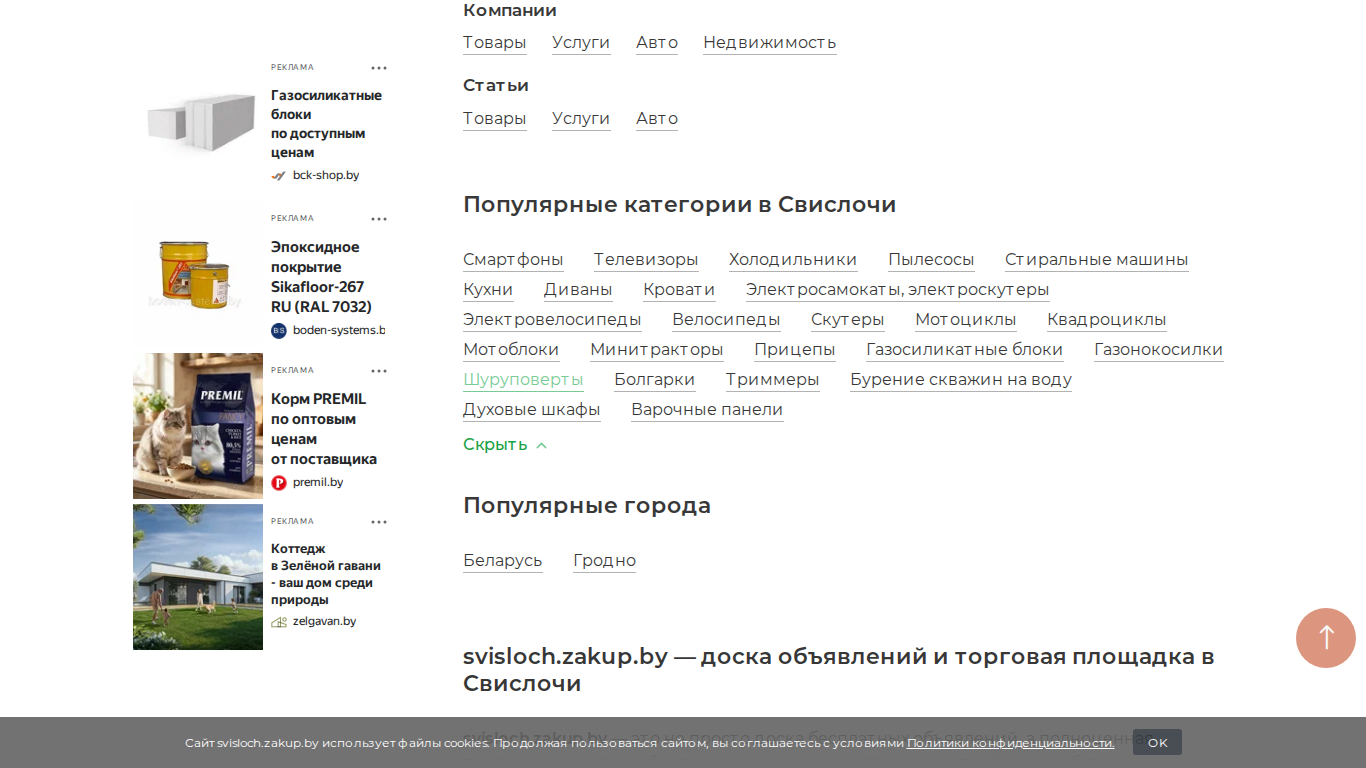Open Политики конфиденциальности link
Screen dimensions: 1366x768
pyautogui.click(x=1010, y=743)
